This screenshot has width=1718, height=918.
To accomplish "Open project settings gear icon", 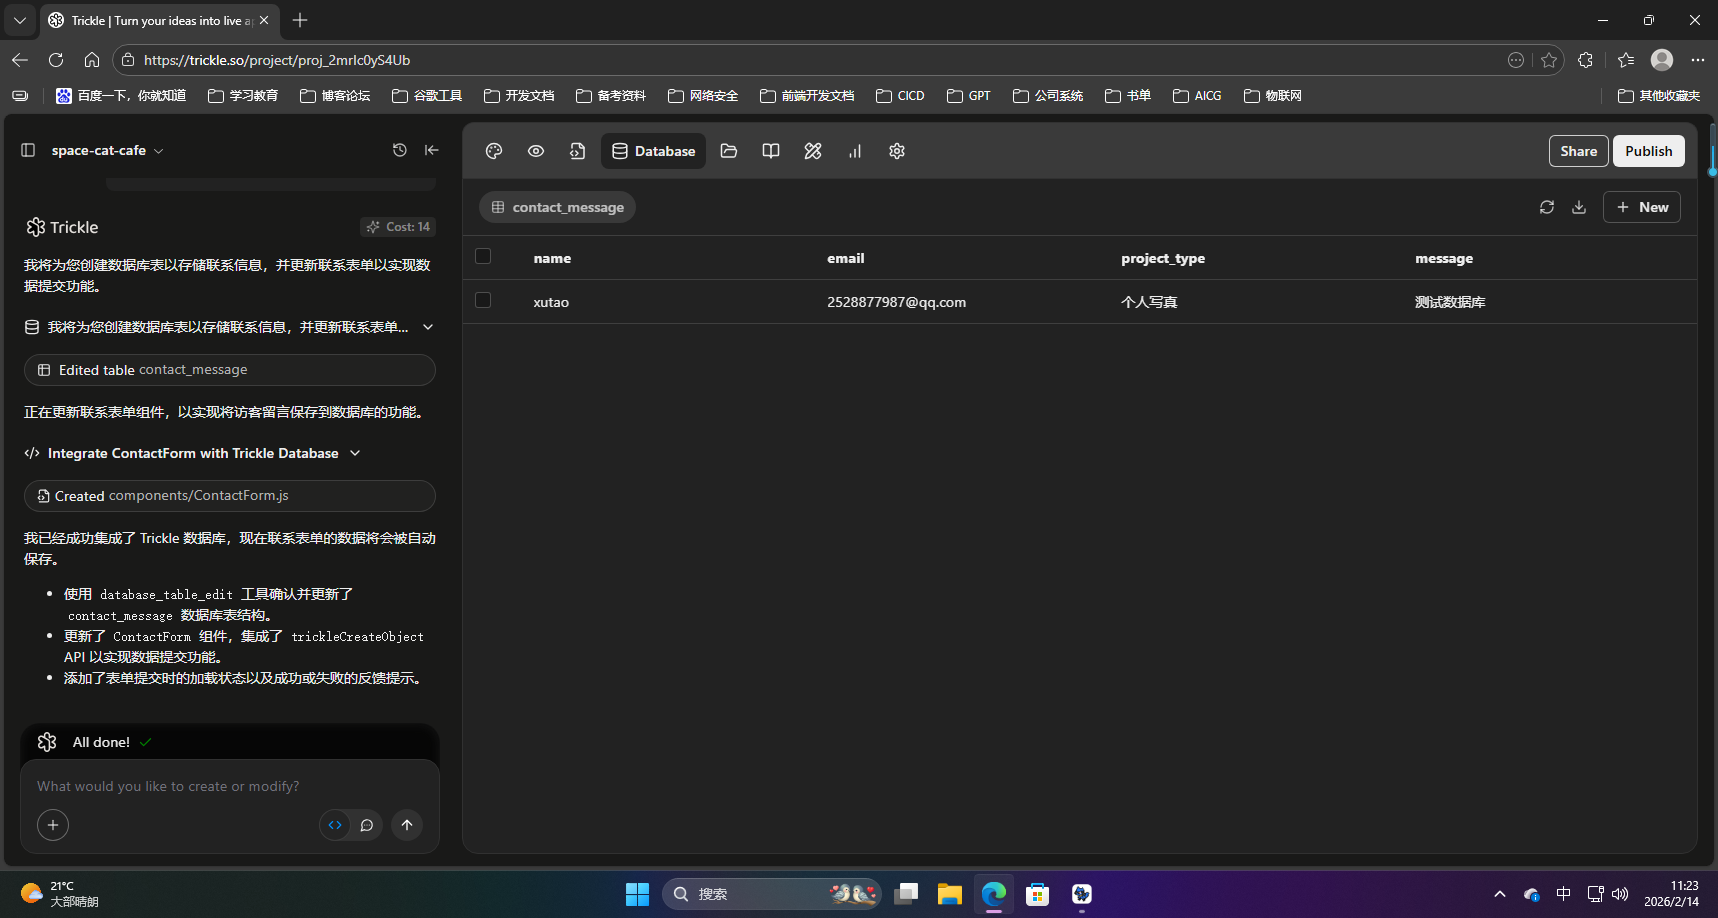I will coord(897,151).
